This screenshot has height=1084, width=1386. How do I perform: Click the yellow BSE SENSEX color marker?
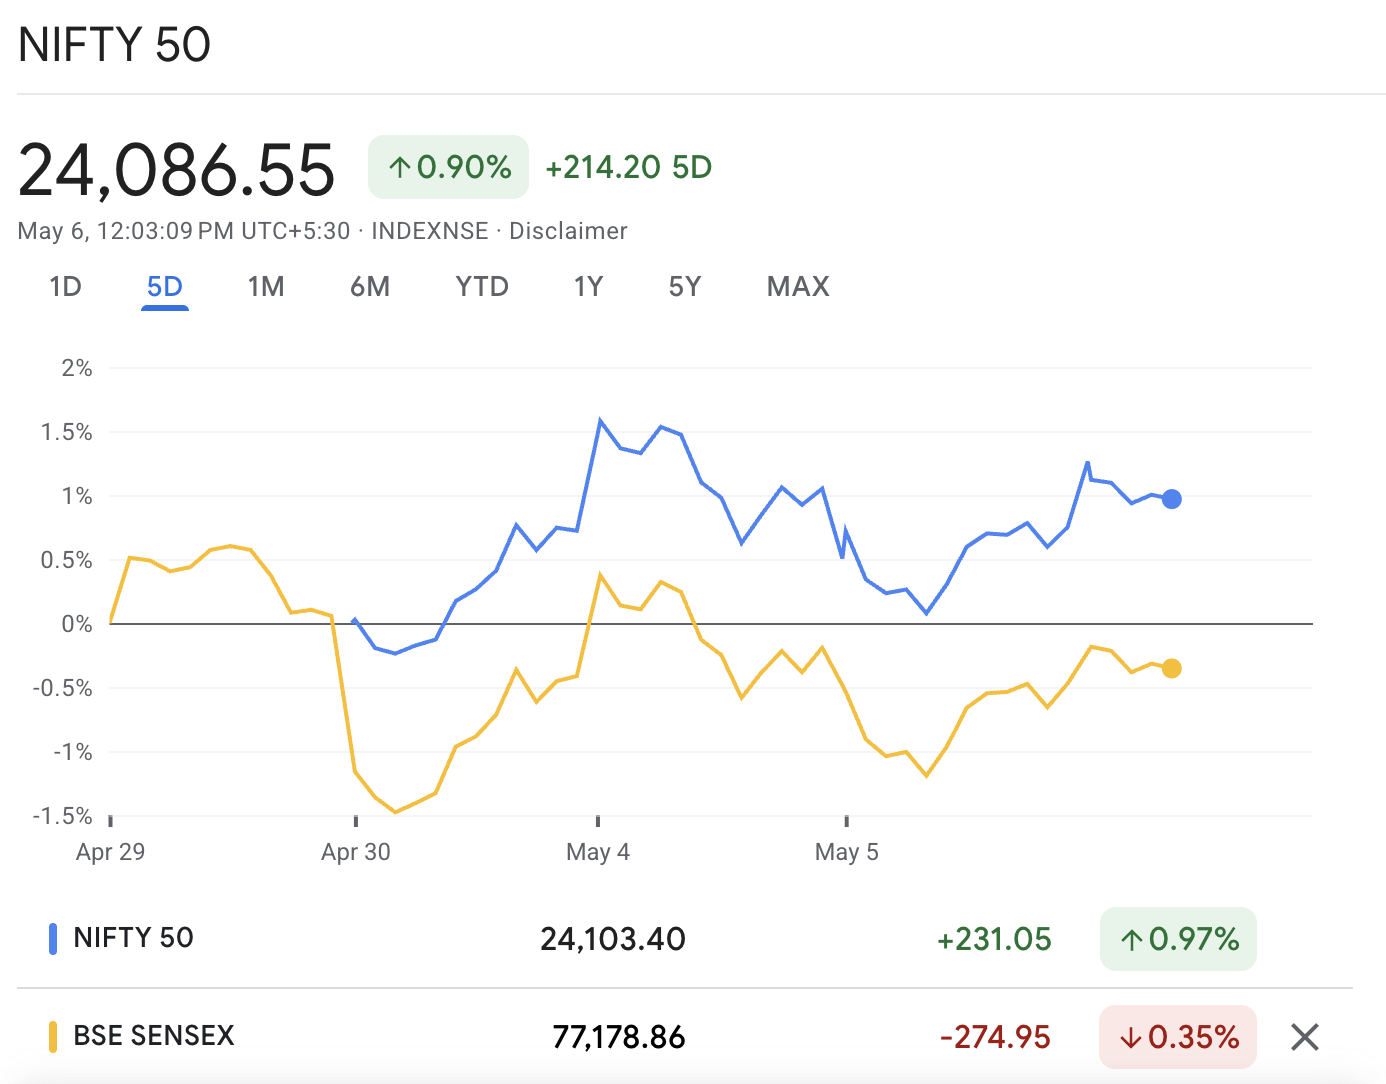[53, 1037]
